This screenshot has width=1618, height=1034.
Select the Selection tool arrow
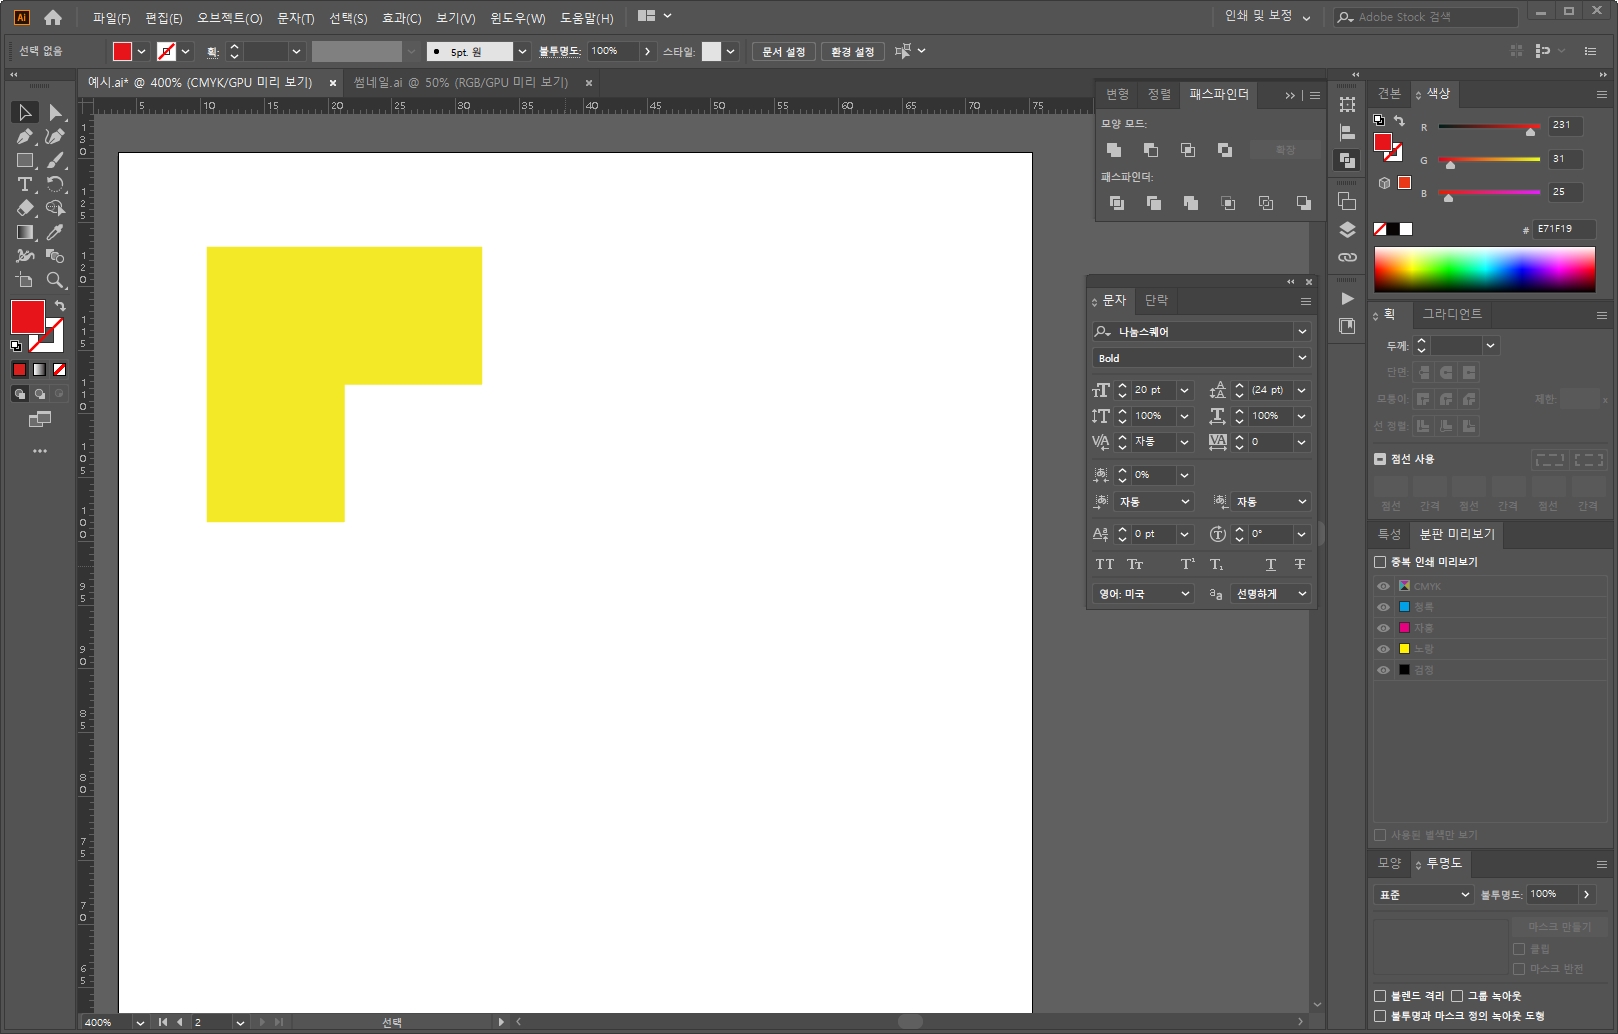[25, 112]
